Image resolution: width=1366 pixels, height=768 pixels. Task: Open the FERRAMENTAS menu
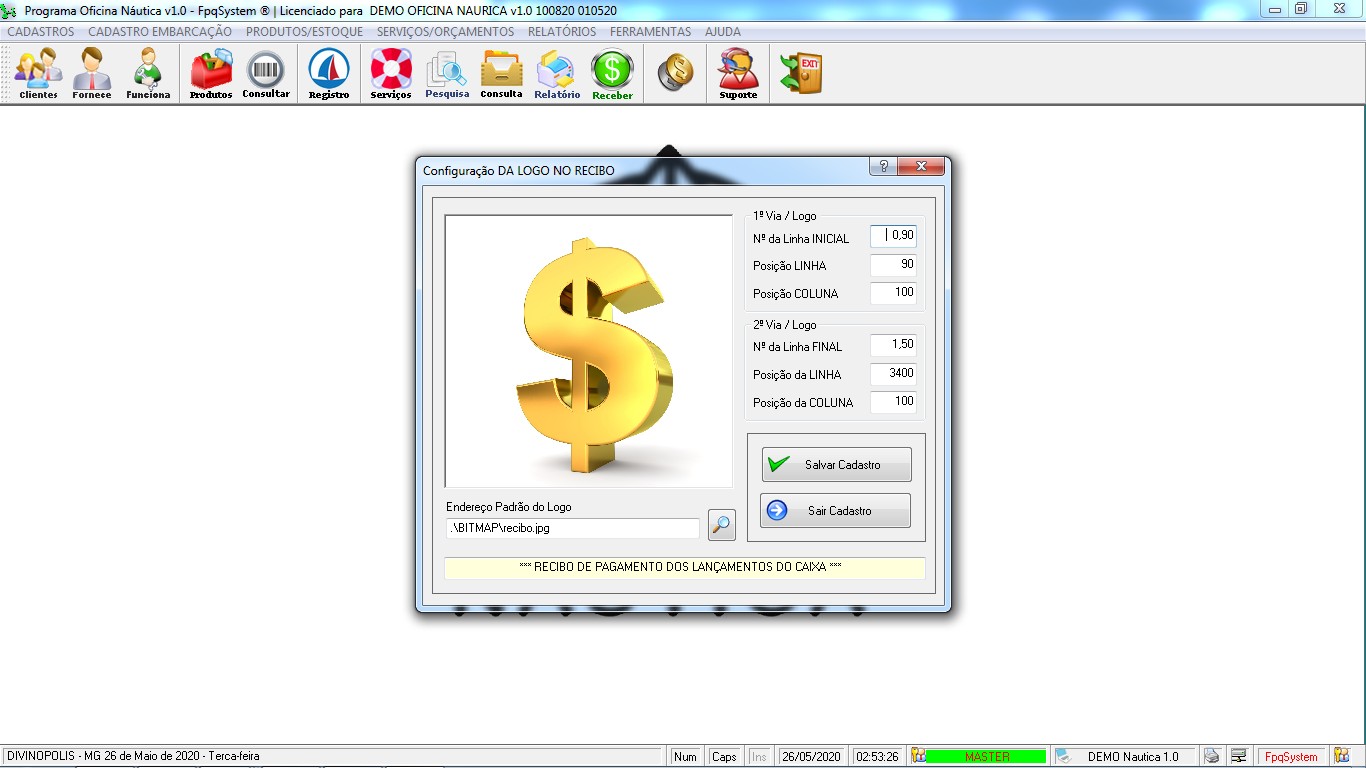pos(650,32)
